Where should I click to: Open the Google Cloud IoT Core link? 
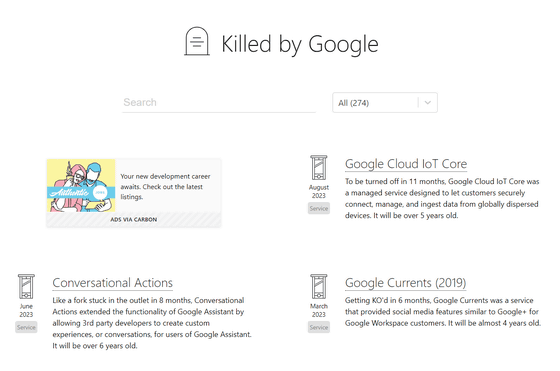pos(406,164)
